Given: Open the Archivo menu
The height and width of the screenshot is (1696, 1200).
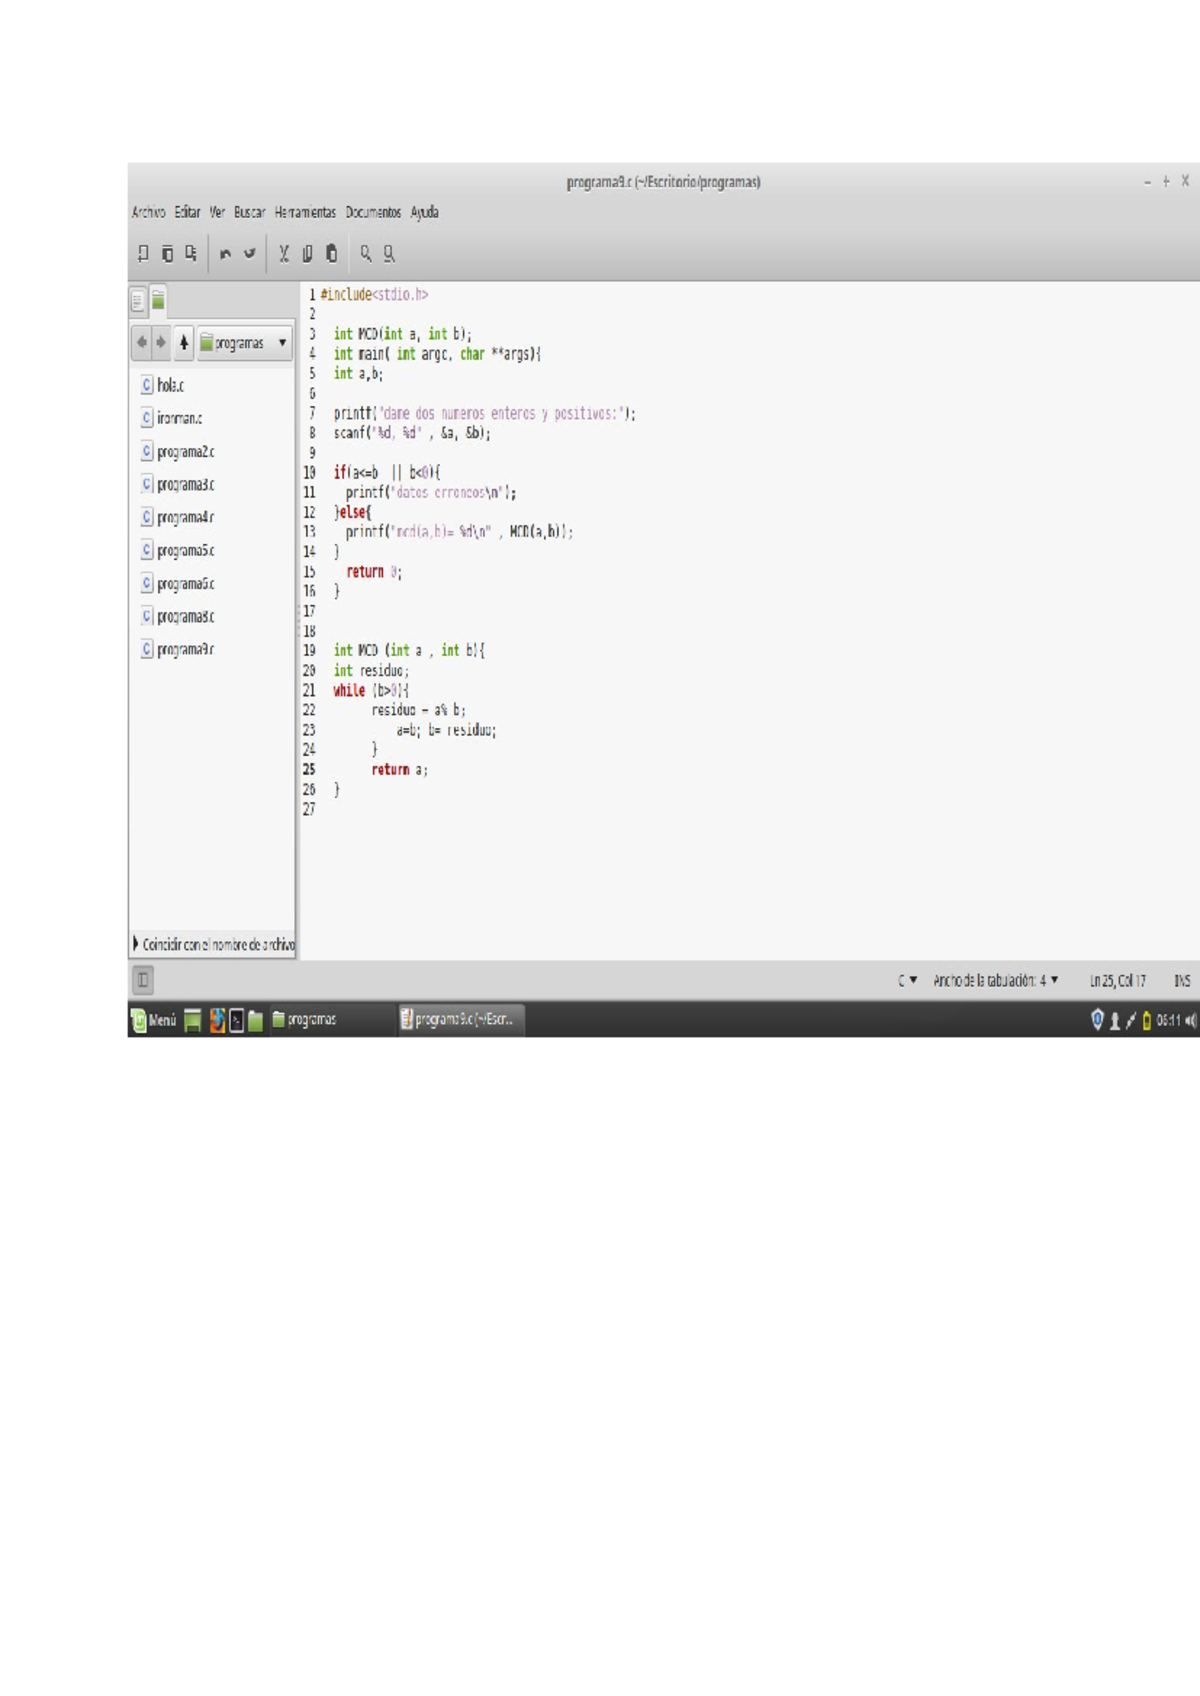Looking at the screenshot, I should pos(148,212).
